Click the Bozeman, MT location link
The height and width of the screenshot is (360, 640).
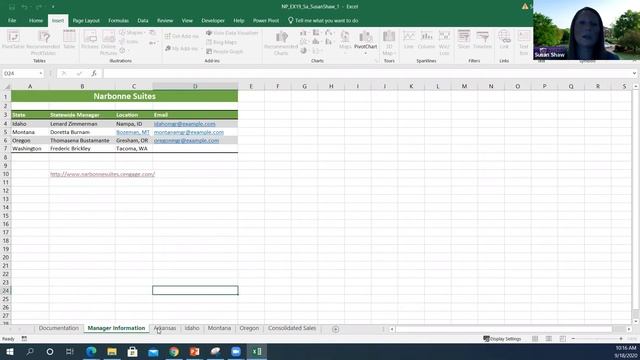click(133, 132)
